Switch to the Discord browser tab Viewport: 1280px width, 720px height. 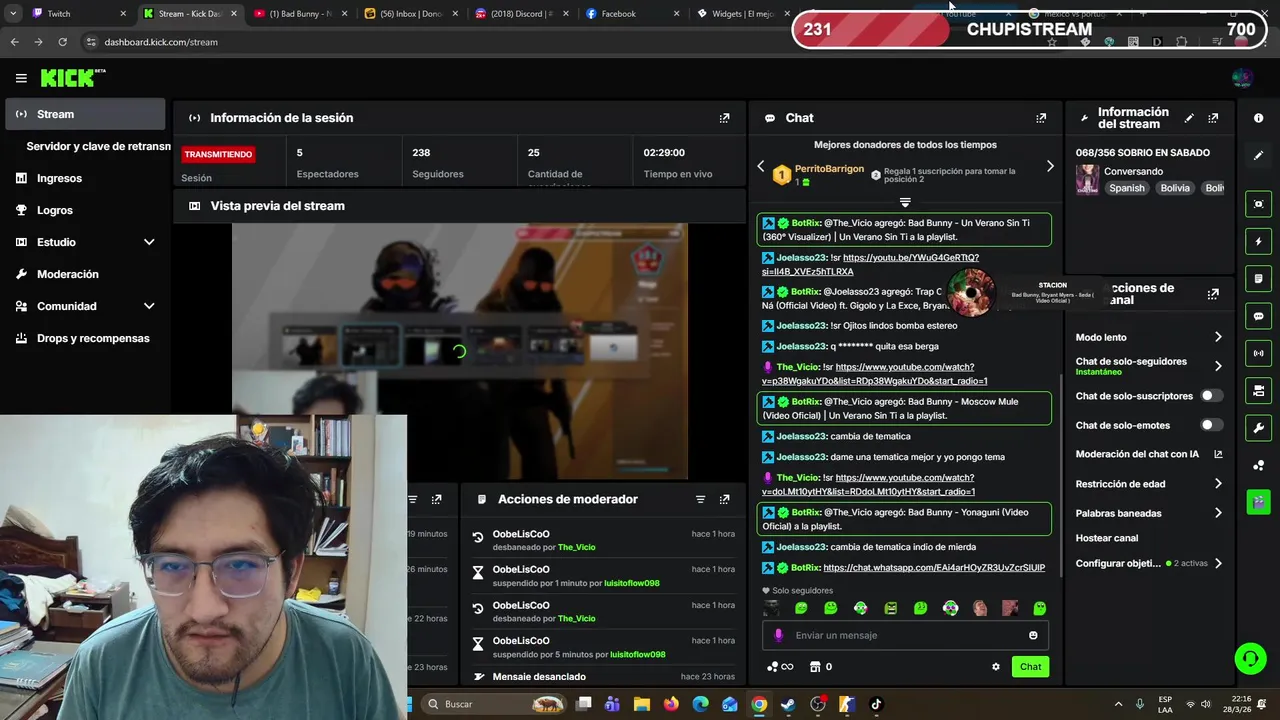(522, 14)
